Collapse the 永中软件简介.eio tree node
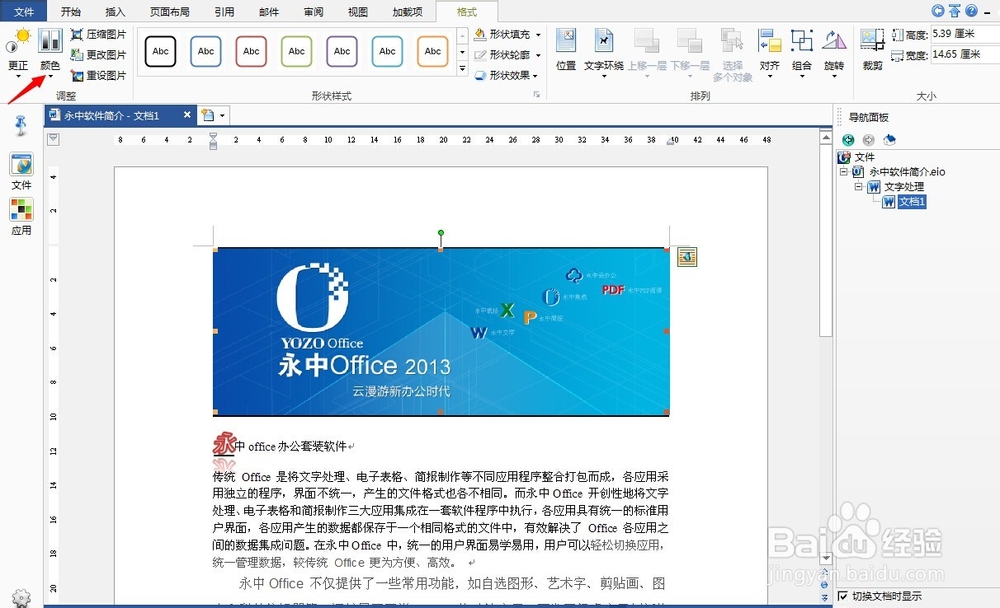The image size is (1000, 608). click(844, 172)
